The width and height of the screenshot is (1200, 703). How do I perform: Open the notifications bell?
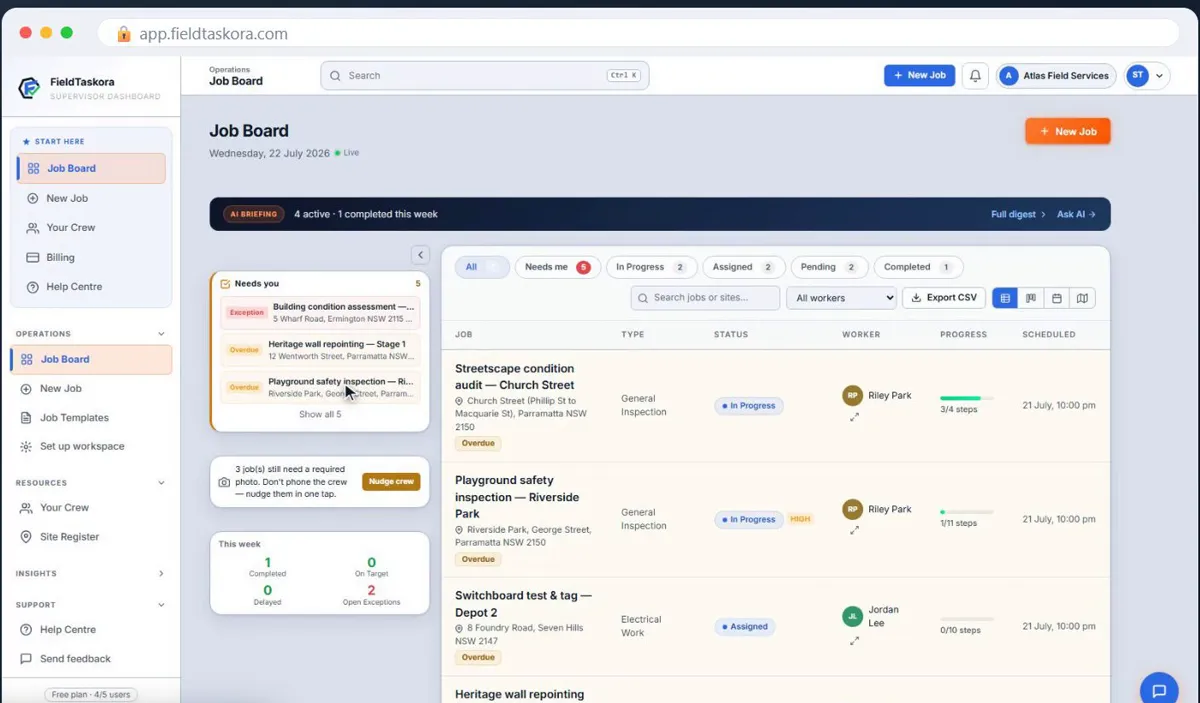pyautogui.click(x=975, y=76)
